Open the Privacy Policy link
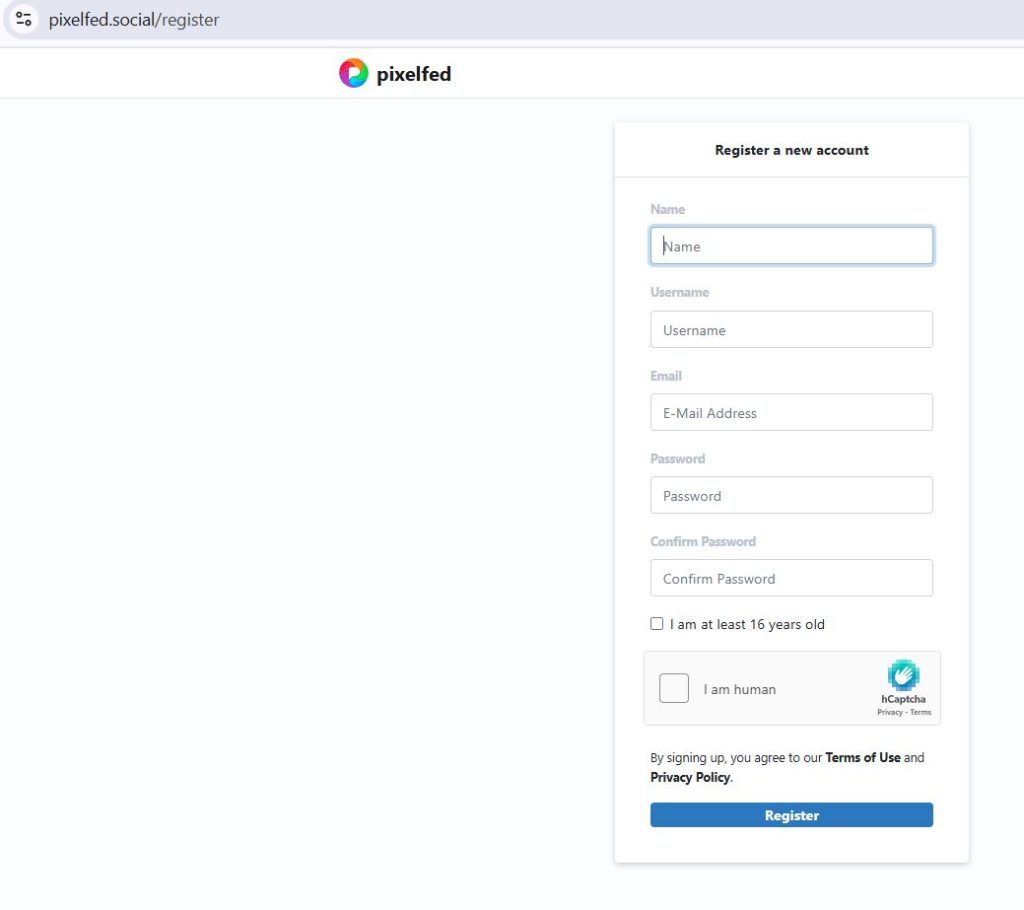1024x910 pixels. [689, 777]
